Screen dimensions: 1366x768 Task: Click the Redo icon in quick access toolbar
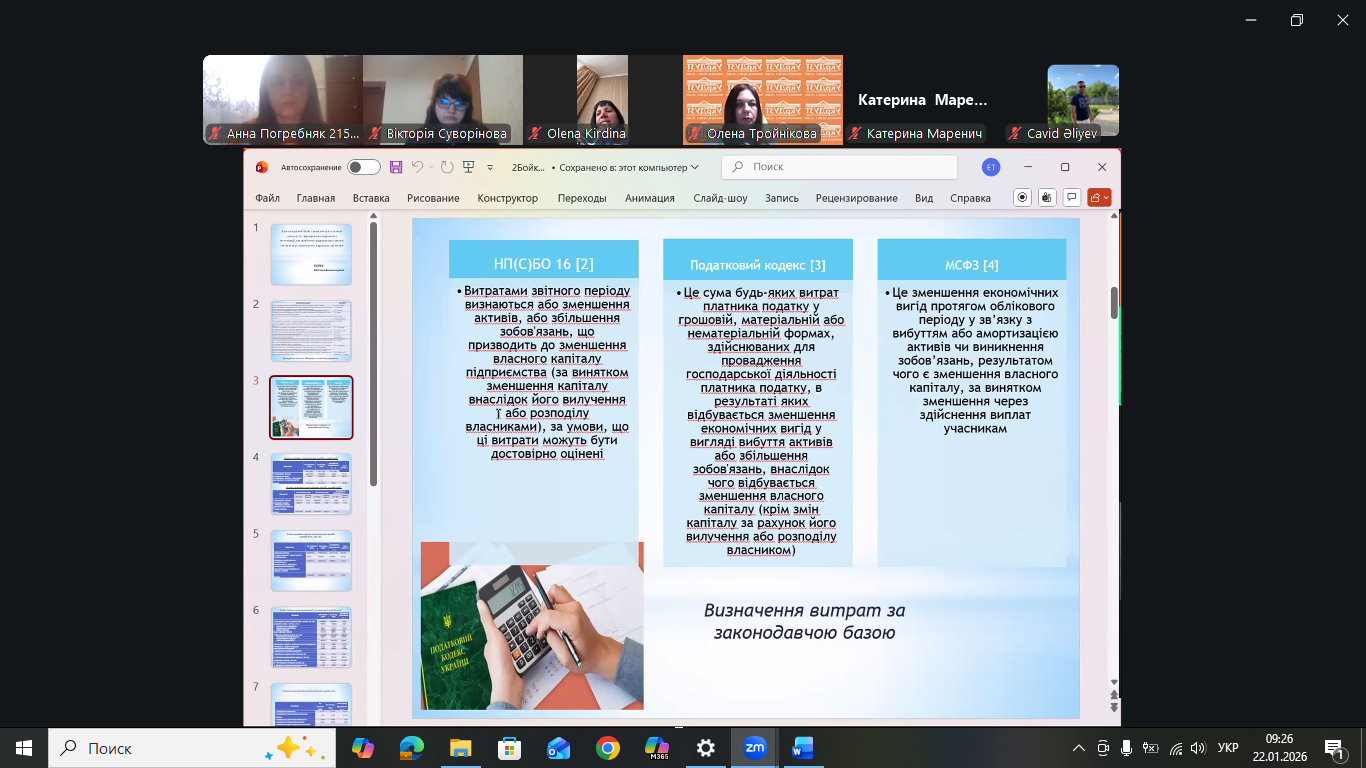coord(447,167)
